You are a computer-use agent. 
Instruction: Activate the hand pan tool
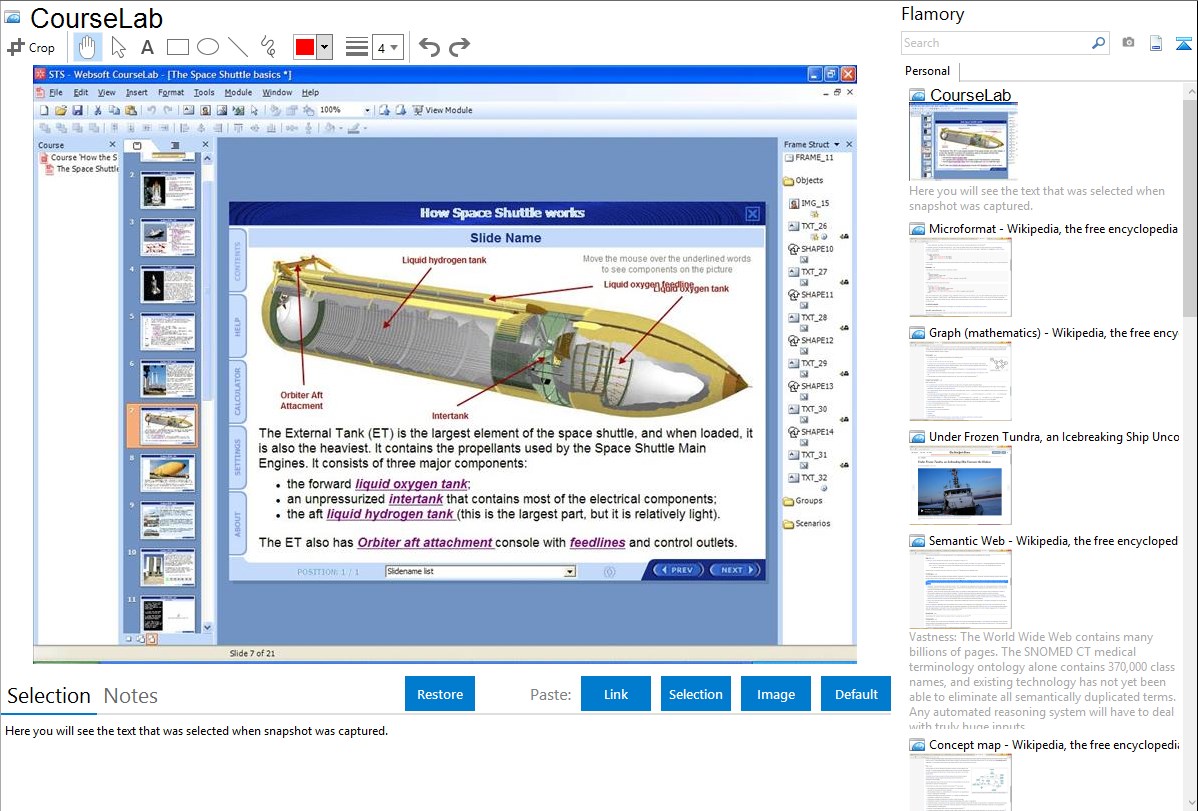pyautogui.click(x=87, y=47)
